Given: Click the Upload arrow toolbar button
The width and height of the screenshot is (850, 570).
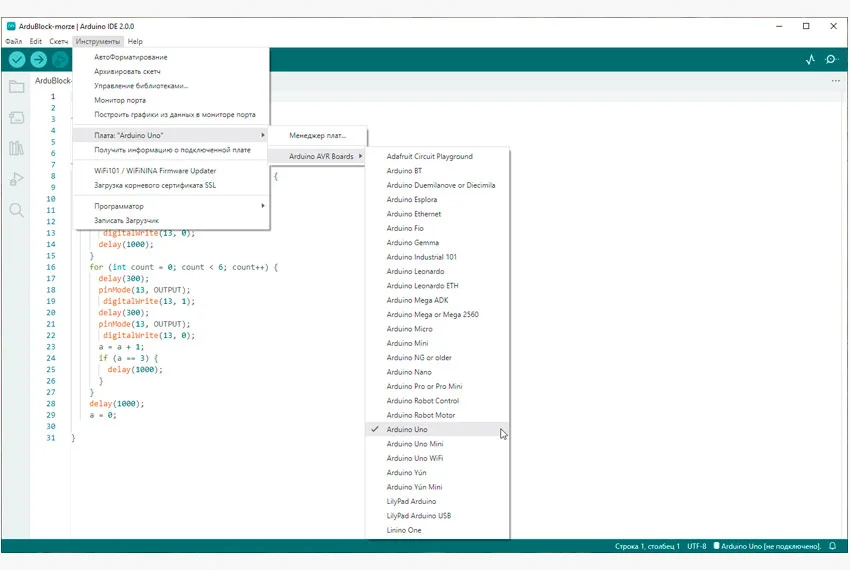Looking at the screenshot, I should pos(39,60).
